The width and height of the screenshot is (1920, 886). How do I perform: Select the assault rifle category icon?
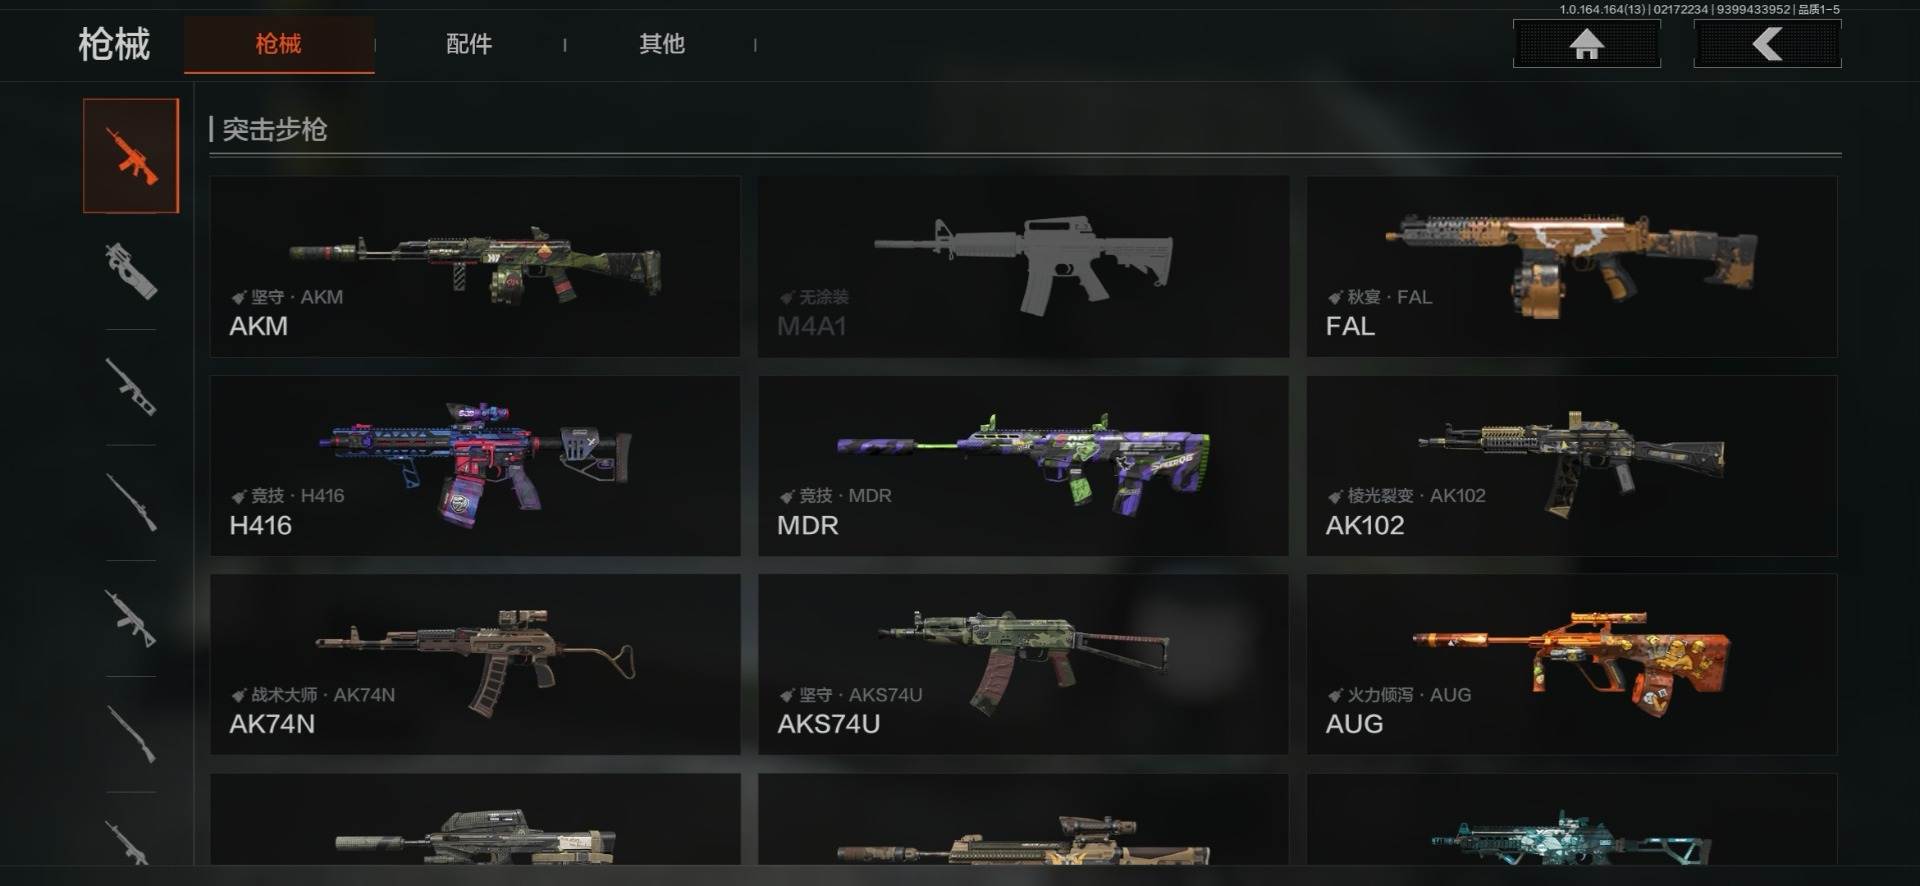131,156
